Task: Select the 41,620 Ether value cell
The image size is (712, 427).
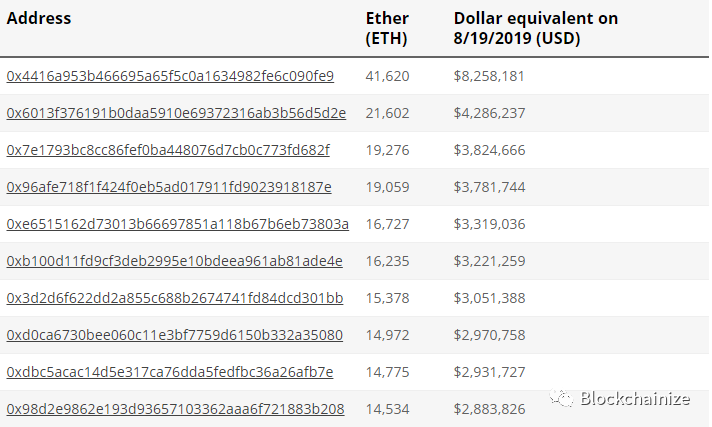Action: (389, 76)
